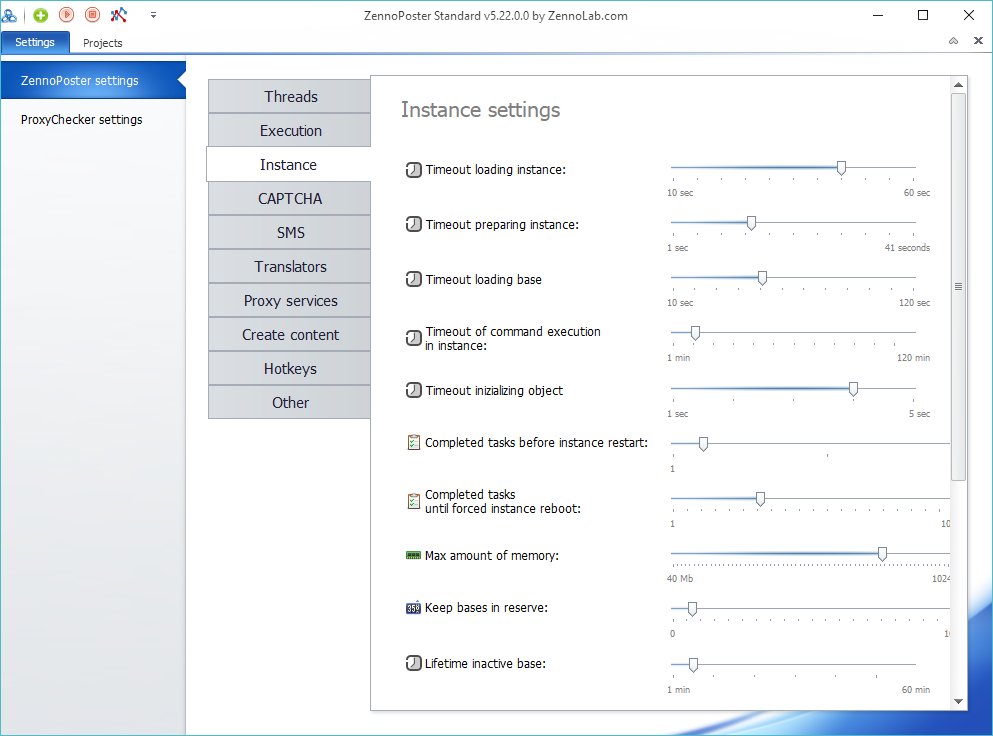993x736 pixels.
Task: Switch to the Settings tab
Action: [35, 42]
